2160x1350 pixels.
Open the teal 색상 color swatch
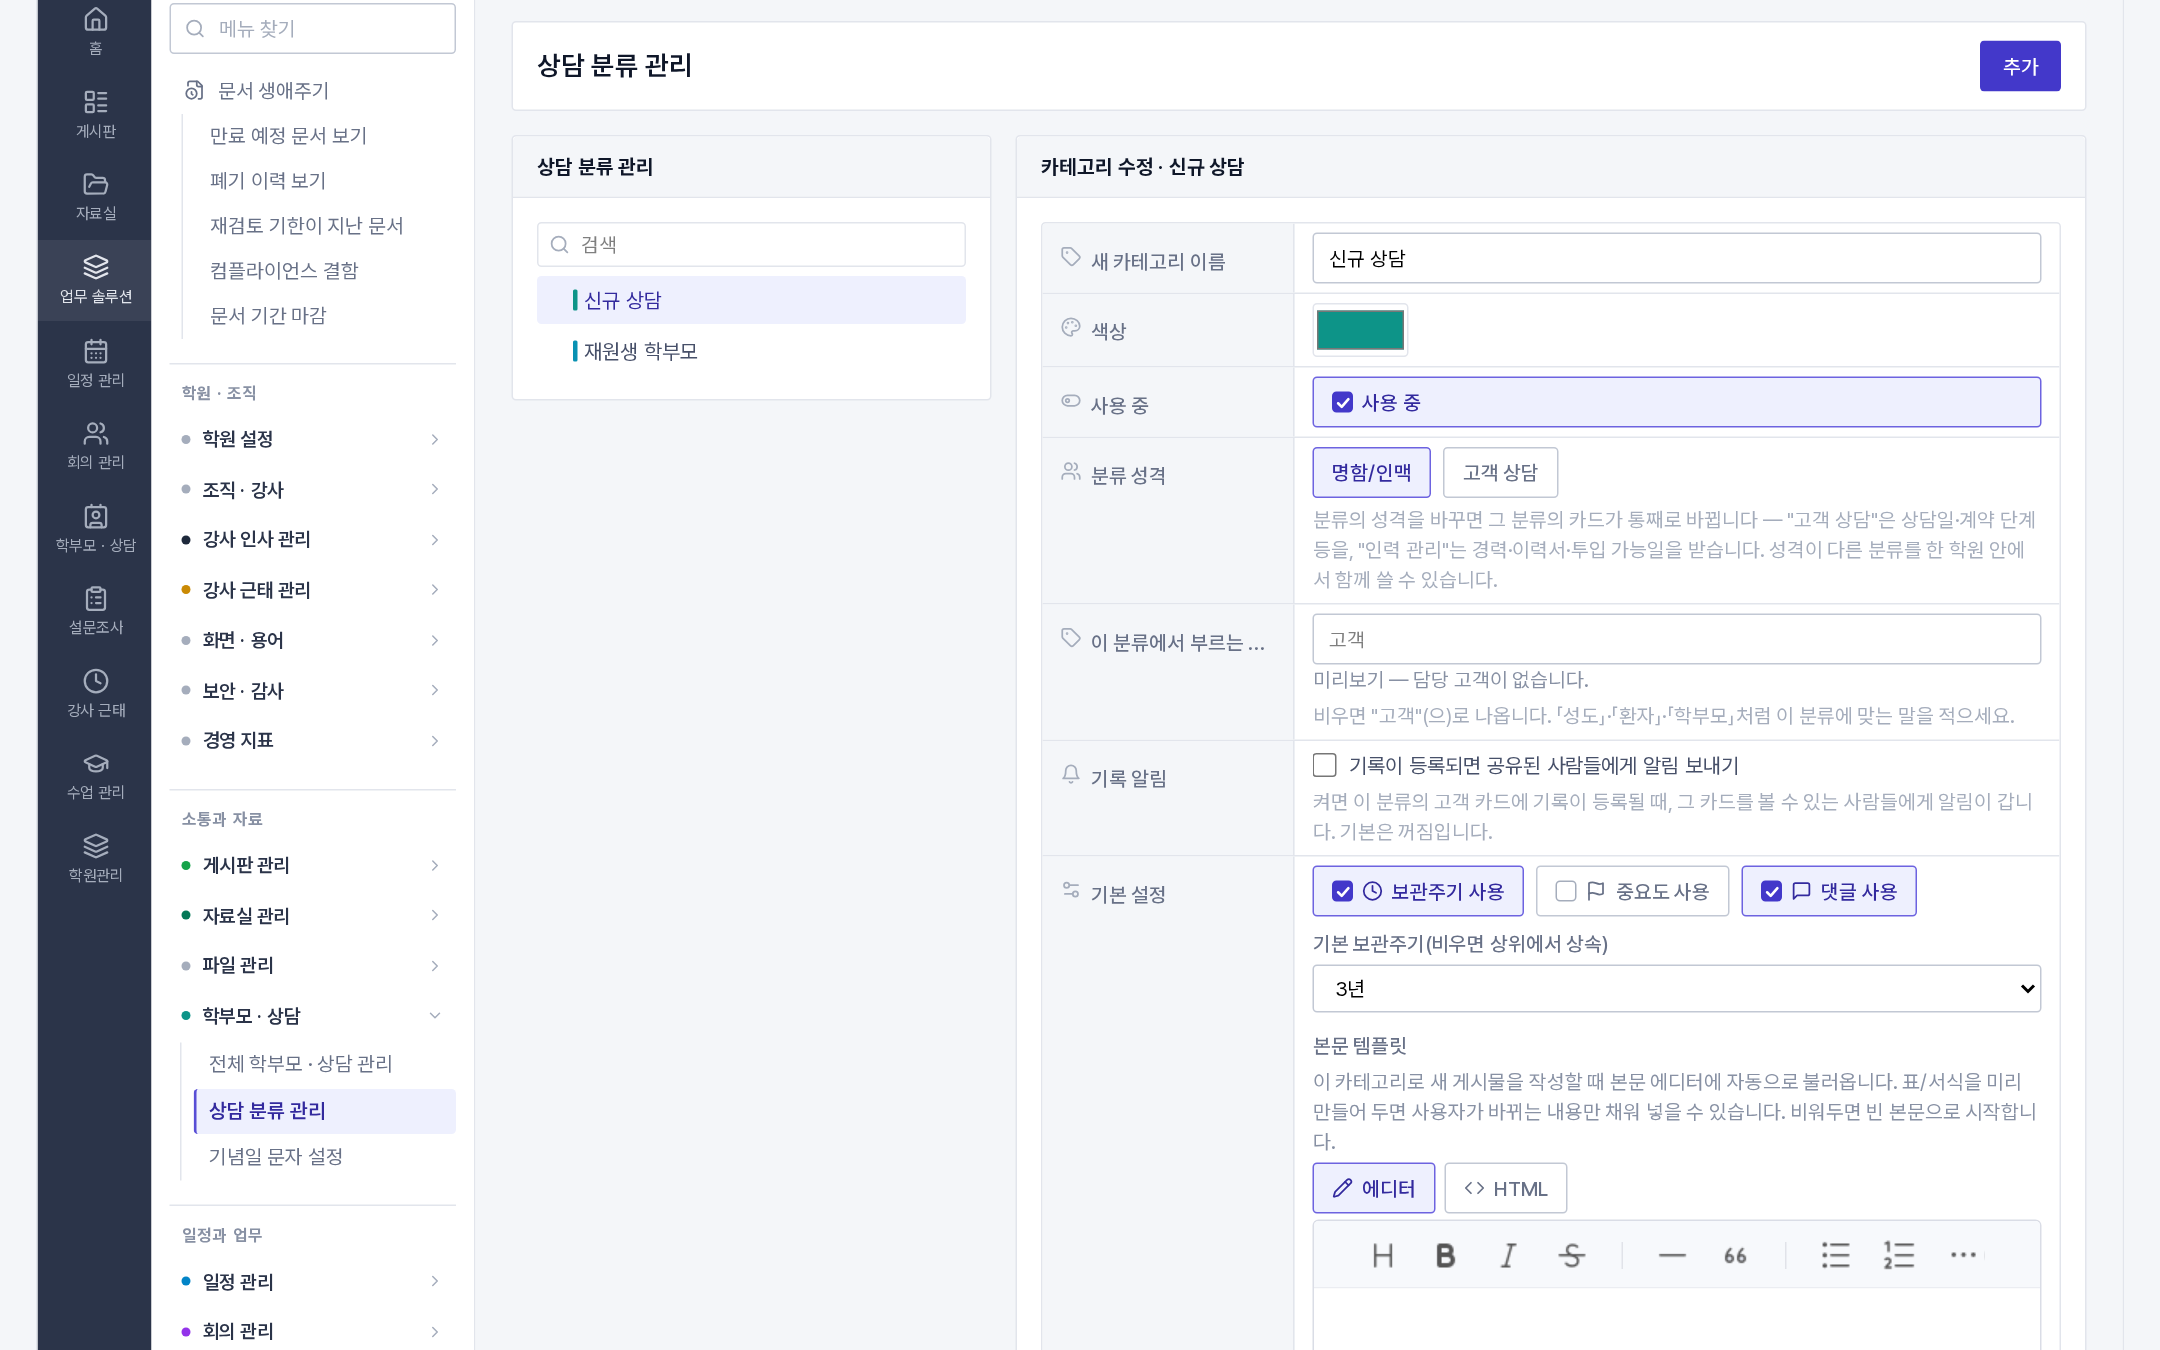click(1360, 330)
